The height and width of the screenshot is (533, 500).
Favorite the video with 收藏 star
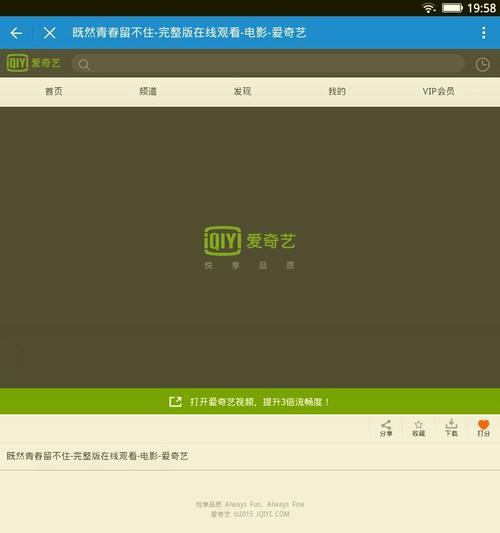click(418, 428)
